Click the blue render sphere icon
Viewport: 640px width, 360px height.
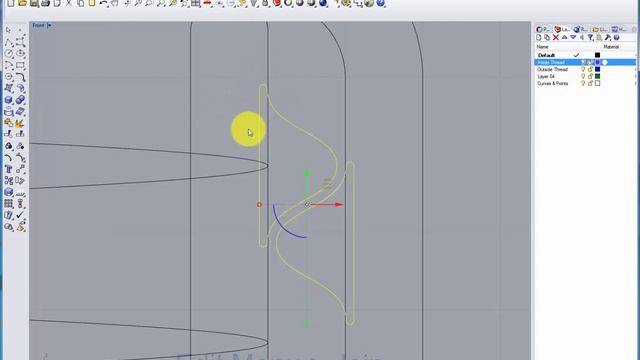click(323, 3)
